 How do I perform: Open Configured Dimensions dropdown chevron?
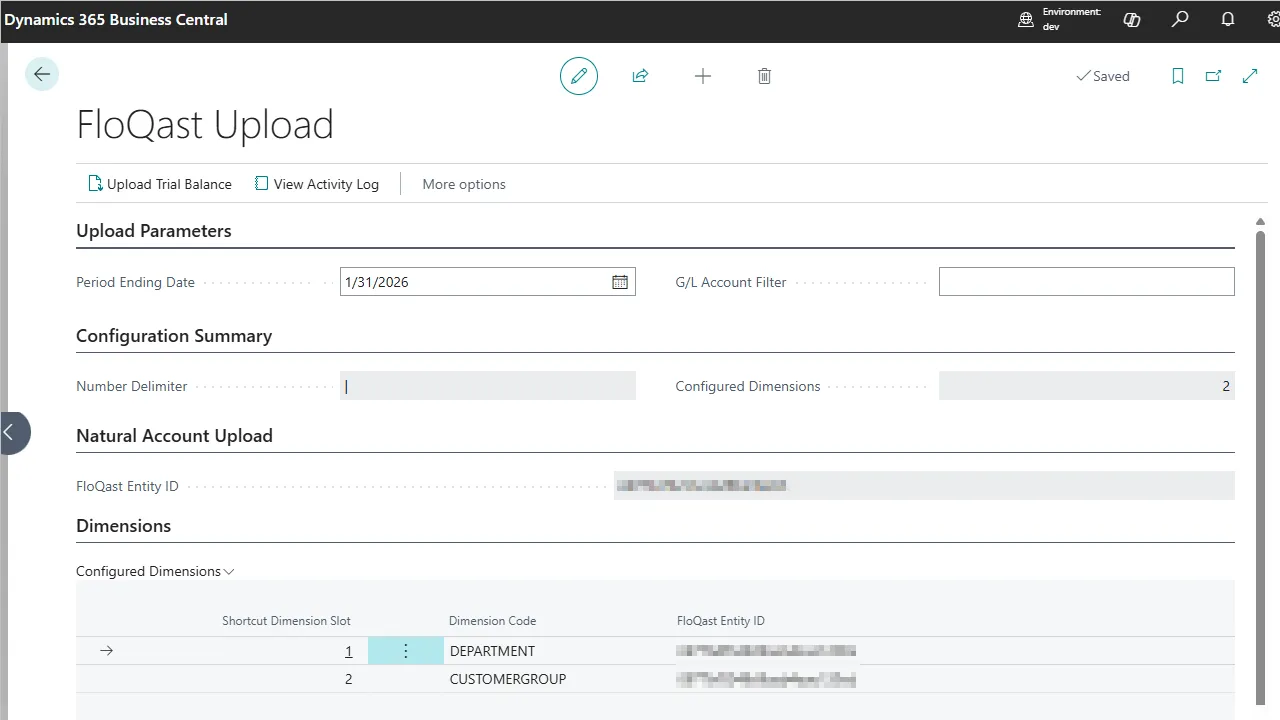(x=229, y=572)
